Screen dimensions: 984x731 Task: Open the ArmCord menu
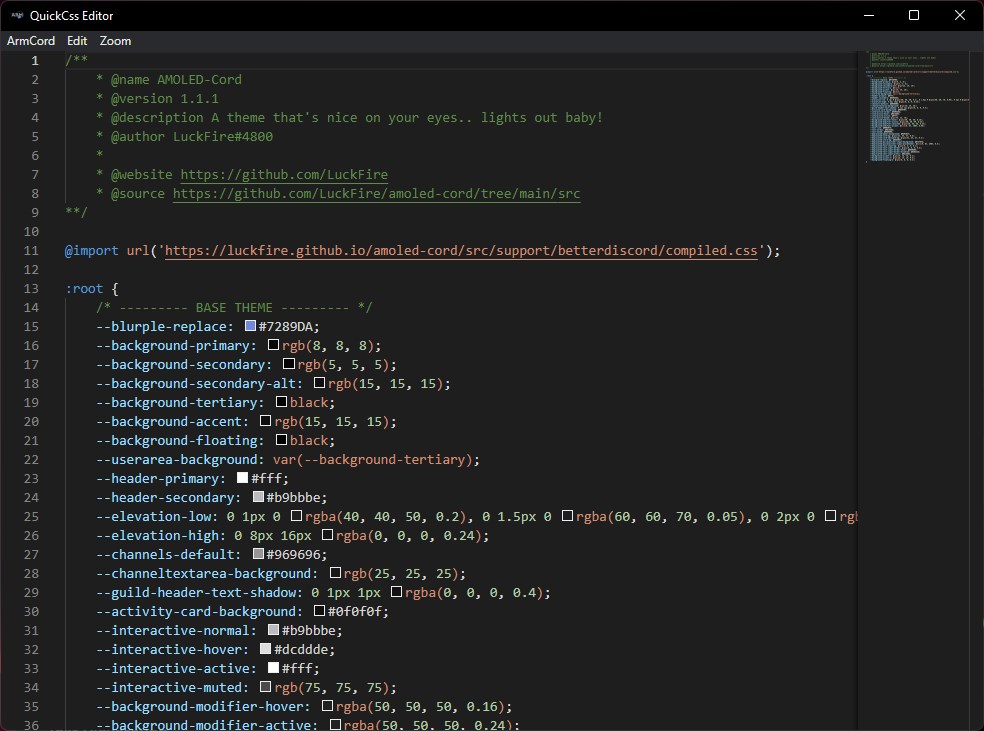pyautogui.click(x=31, y=41)
